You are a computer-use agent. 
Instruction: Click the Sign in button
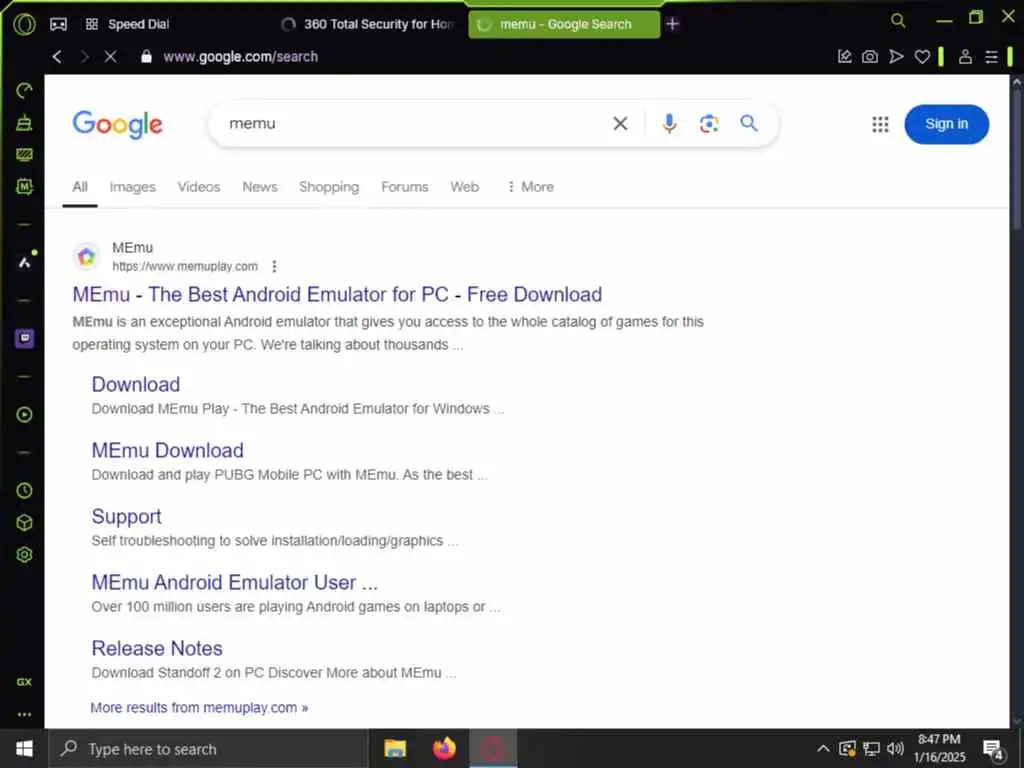point(946,124)
